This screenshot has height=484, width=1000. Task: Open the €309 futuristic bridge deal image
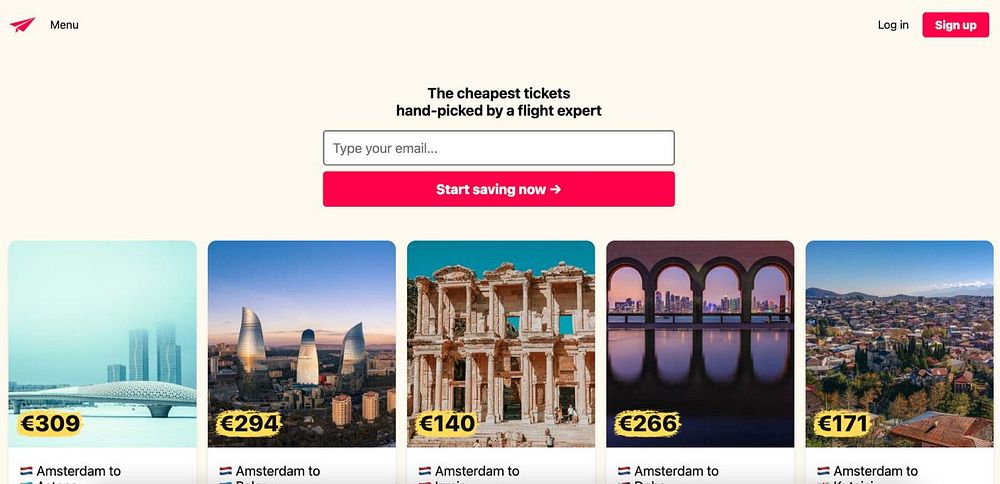click(x=102, y=344)
